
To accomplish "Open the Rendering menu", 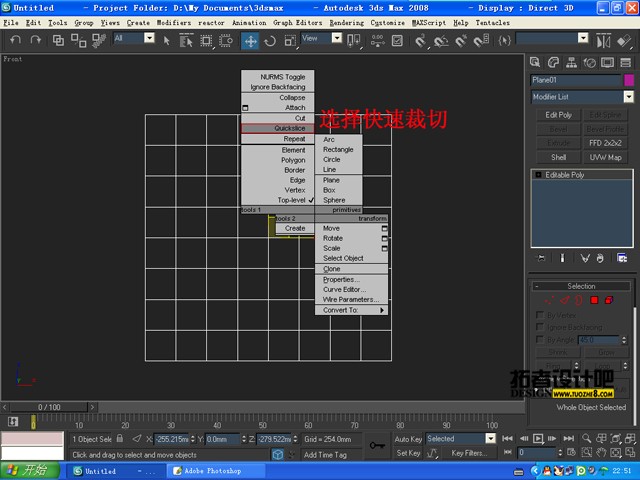I will 347,23.
